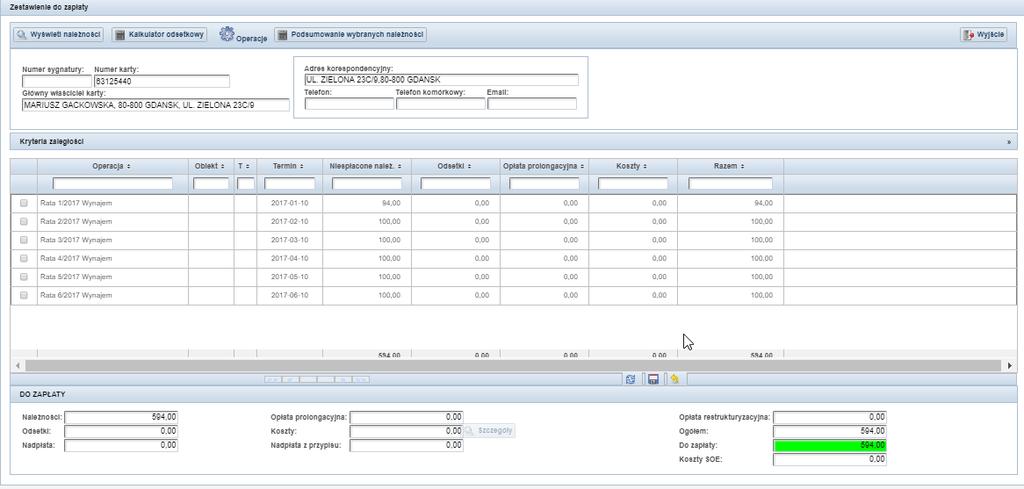Click the green Do zapłaty value field

829,445
